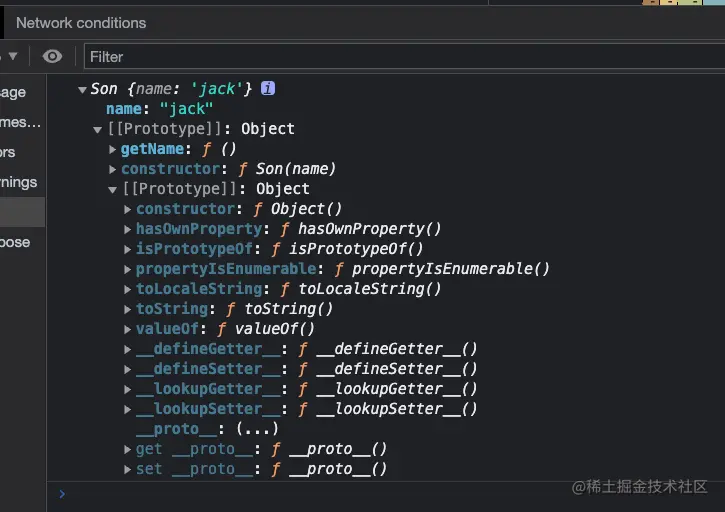Click the eye live expression icon
Viewport: 725px width, 512px height.
(52, 56)
